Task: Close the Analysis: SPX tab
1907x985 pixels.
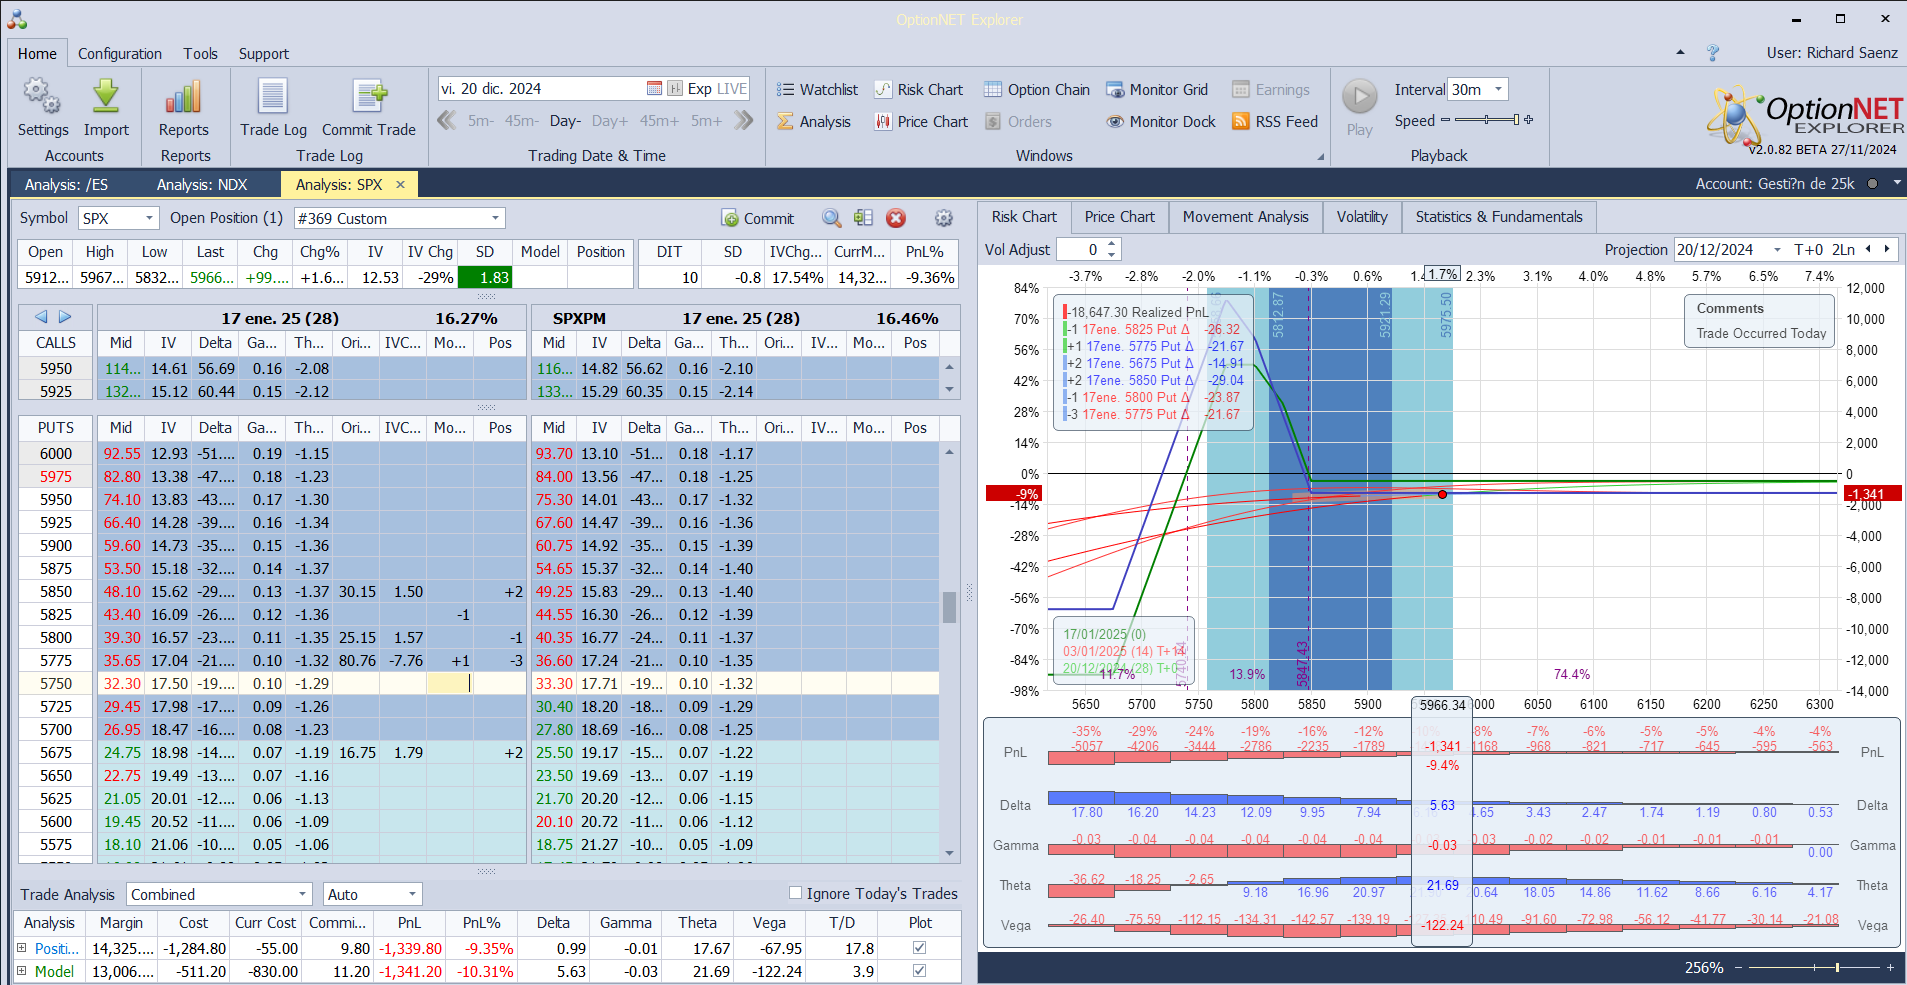Action: click(x=400, y=184)
